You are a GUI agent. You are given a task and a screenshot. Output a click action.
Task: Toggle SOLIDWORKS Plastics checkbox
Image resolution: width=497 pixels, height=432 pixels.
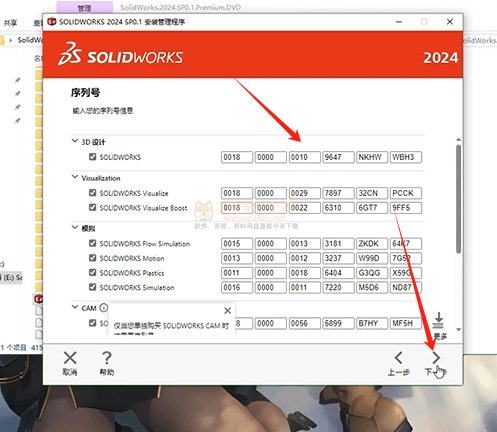92,273
